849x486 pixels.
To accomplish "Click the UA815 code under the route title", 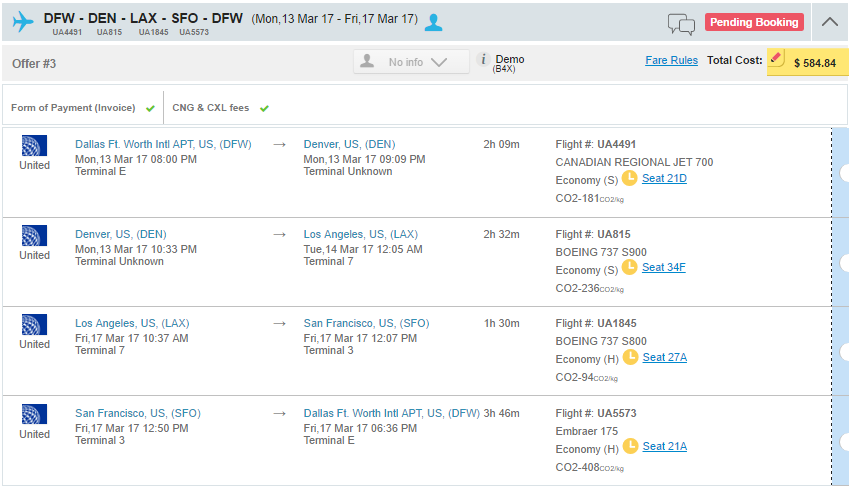I will point(109,32).
